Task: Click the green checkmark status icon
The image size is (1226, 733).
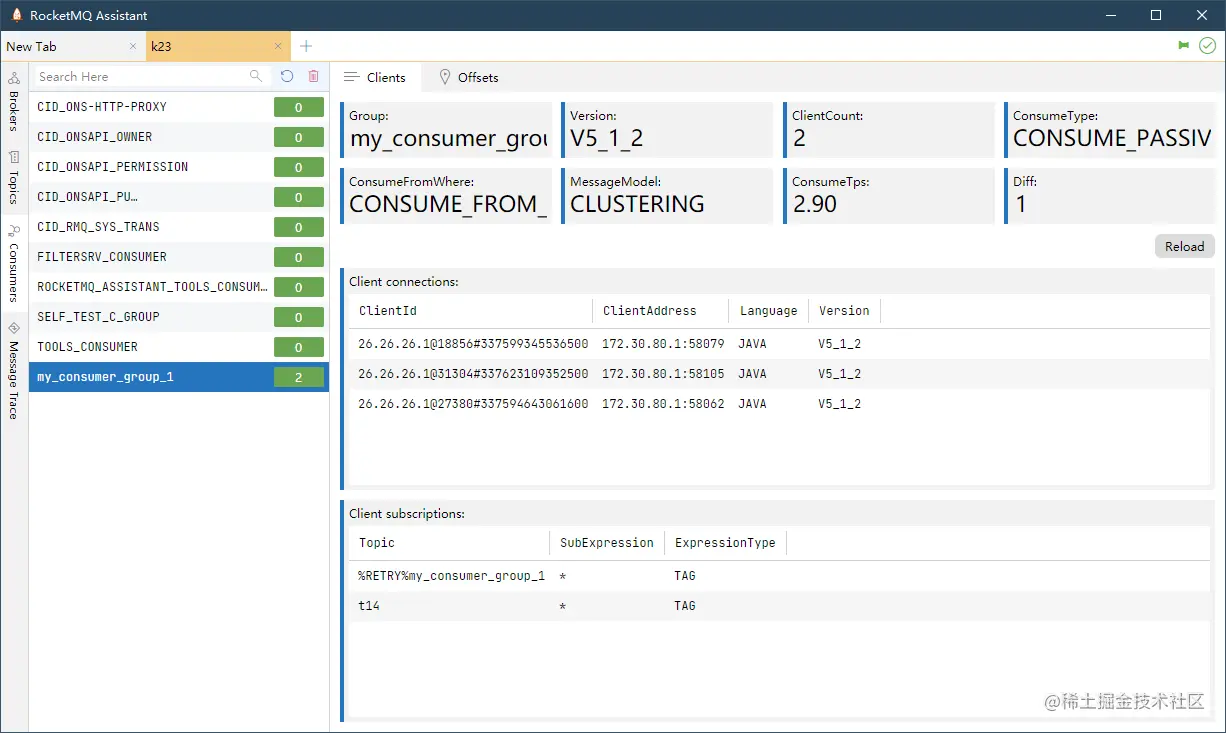Action: click(1207, 46)
